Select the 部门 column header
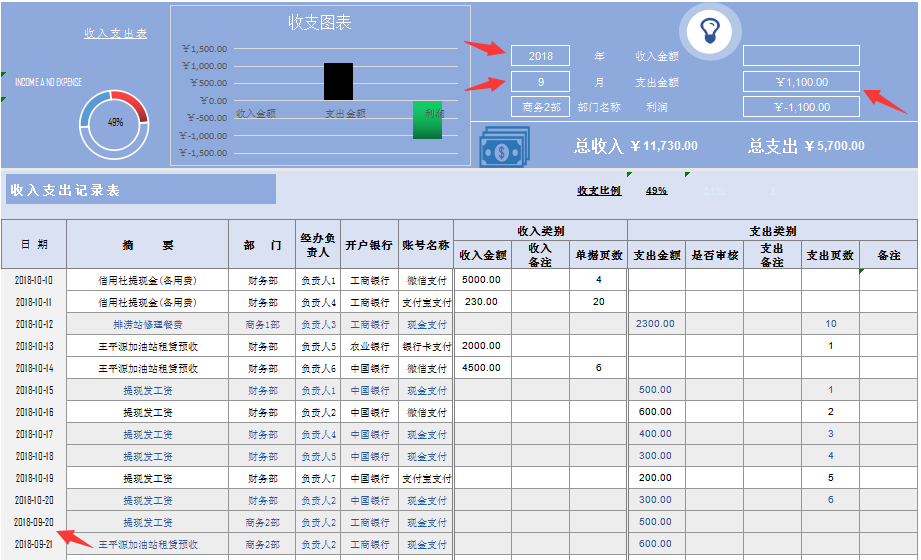This screenshot has width=921, height=560. pyautogui.click(x=262, y=244)
